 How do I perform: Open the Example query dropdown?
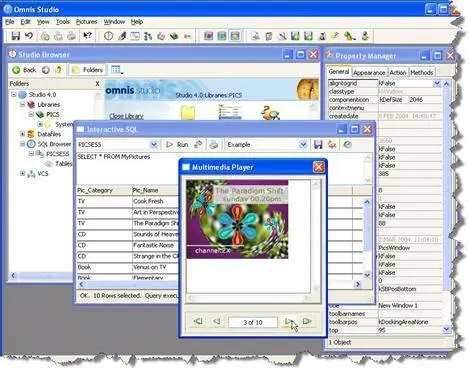pos(303,145)
